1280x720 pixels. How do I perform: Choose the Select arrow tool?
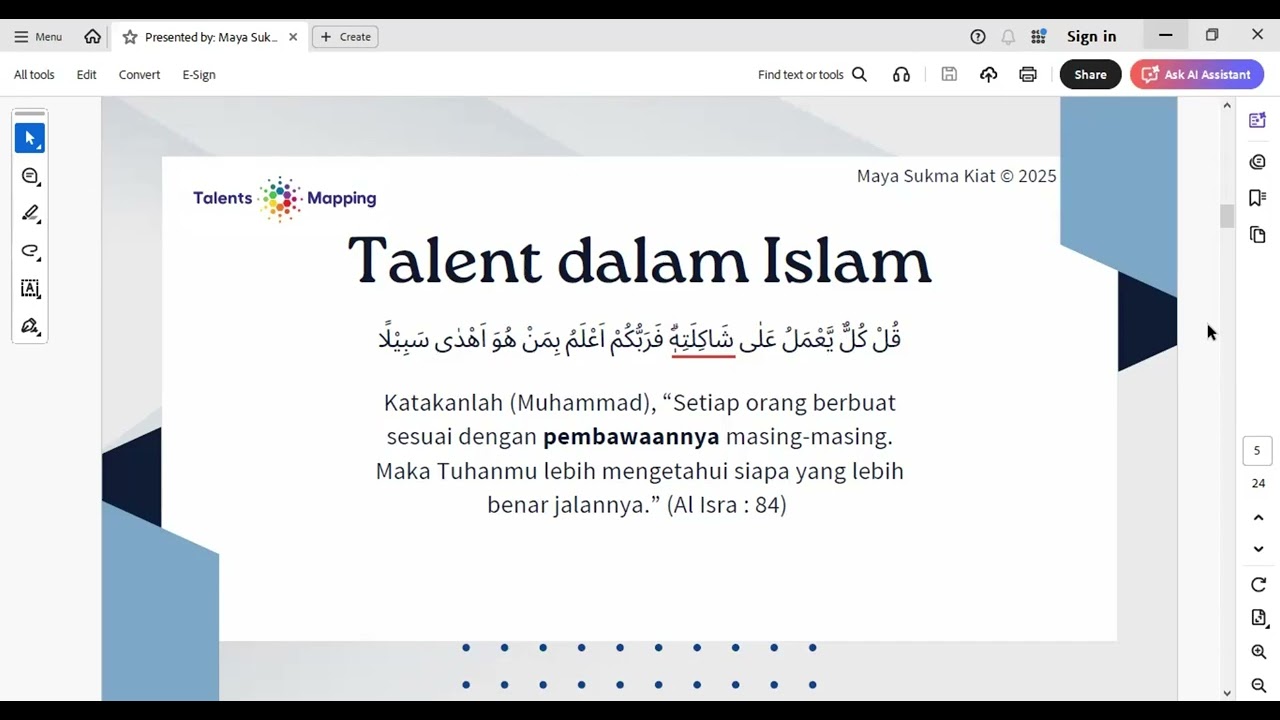click(30, 138)
